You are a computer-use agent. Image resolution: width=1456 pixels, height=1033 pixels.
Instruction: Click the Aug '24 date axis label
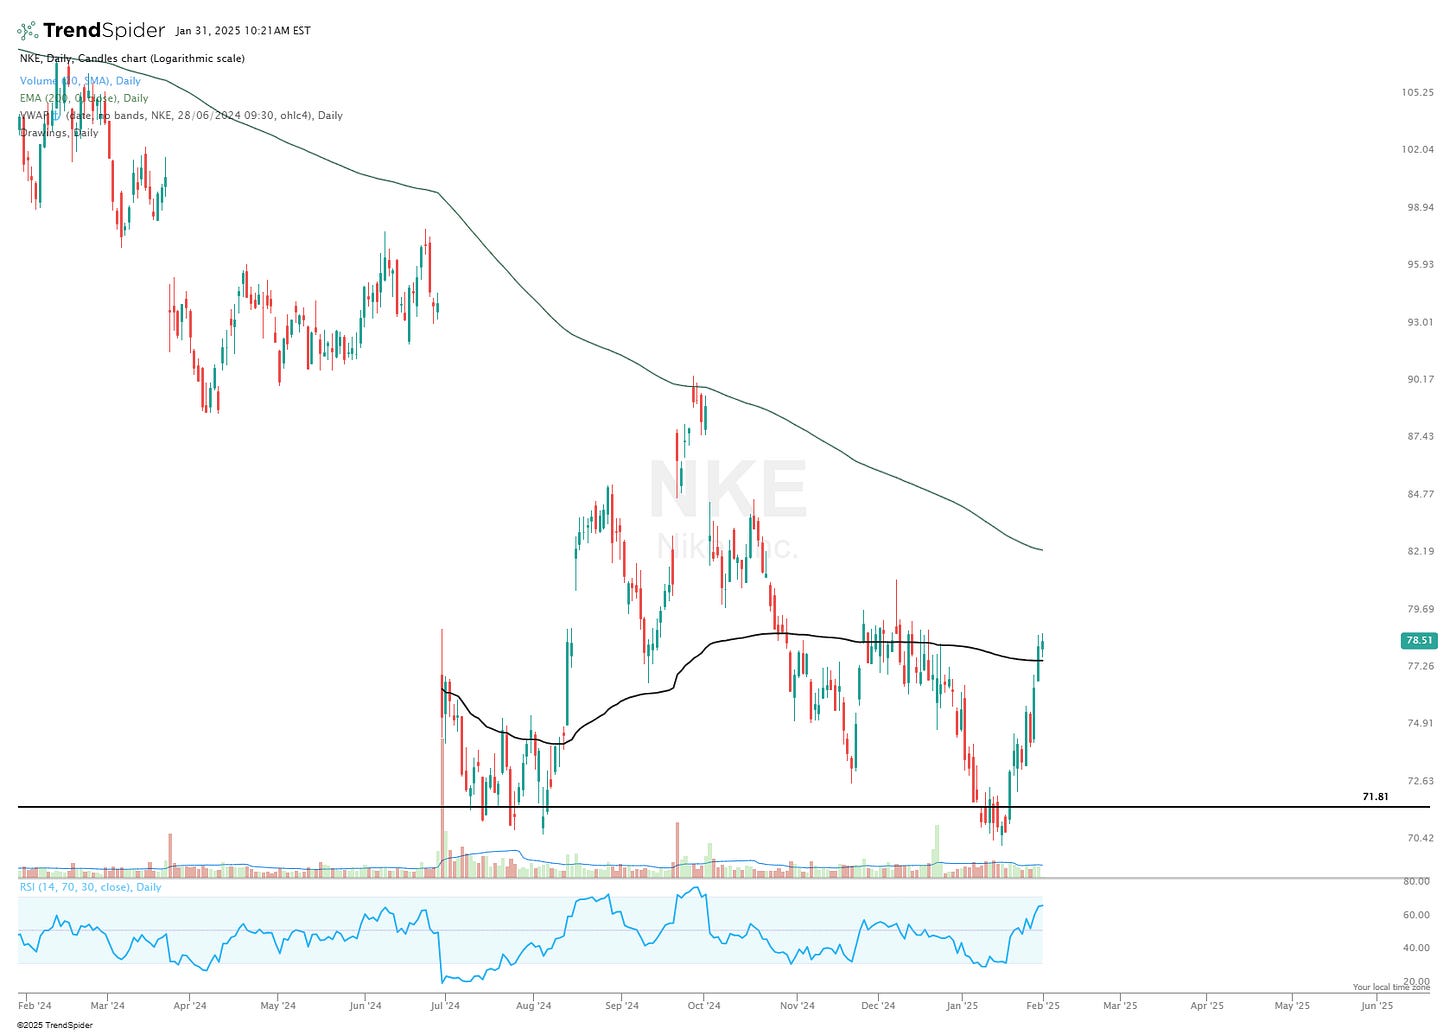pyautogui.click(x=534, y=1006)
